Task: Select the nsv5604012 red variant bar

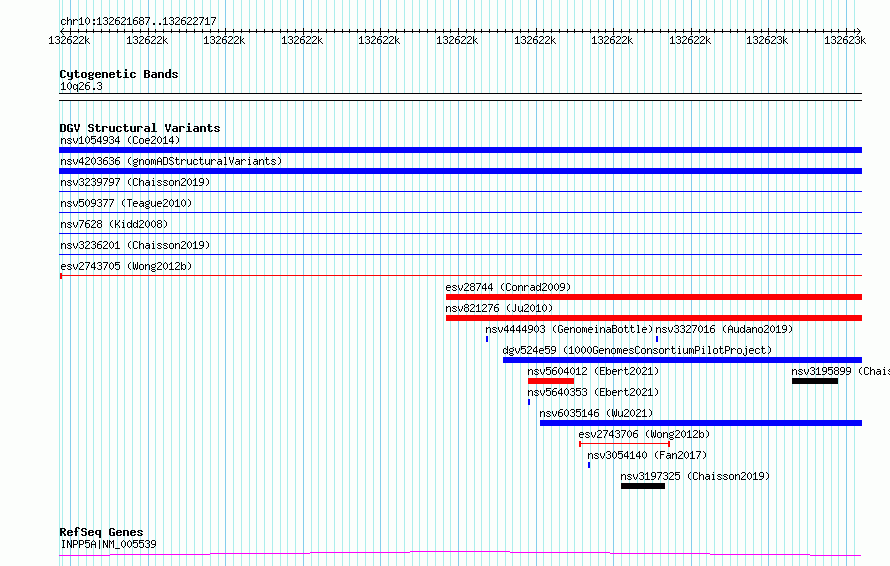Action: pos(551,381)
